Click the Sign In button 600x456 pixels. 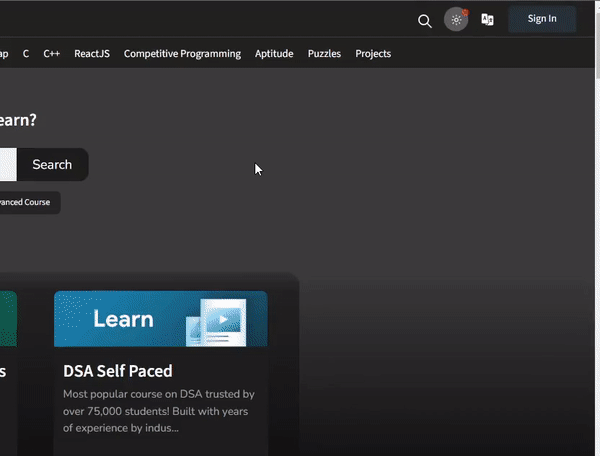[x=542, y=19]
